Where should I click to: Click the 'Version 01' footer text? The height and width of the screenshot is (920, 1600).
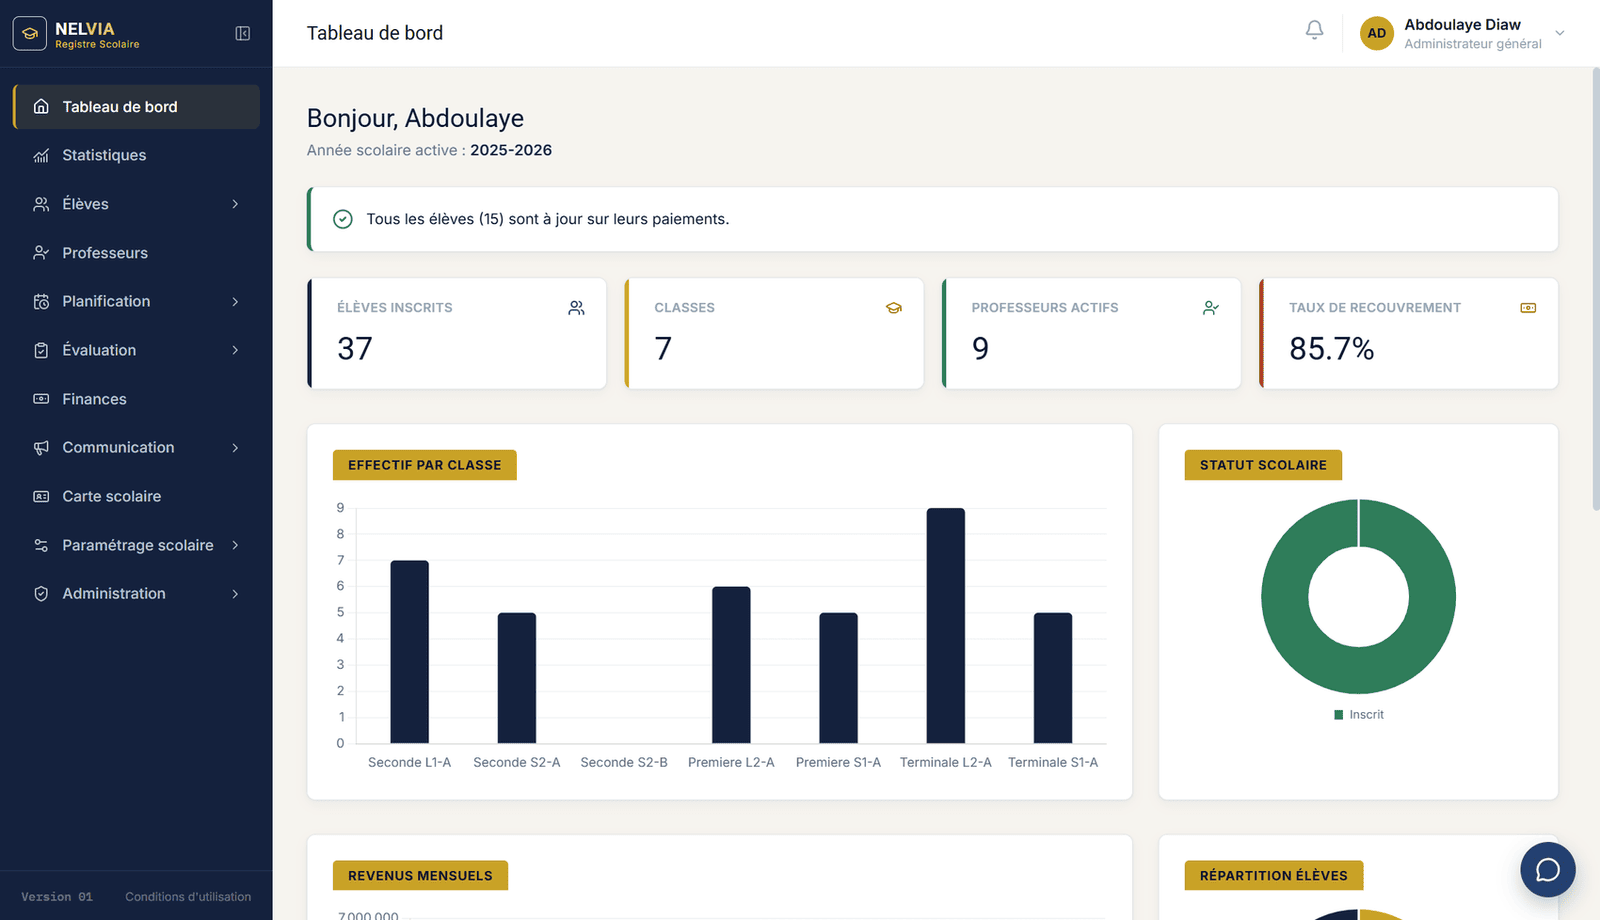(57, 897)
